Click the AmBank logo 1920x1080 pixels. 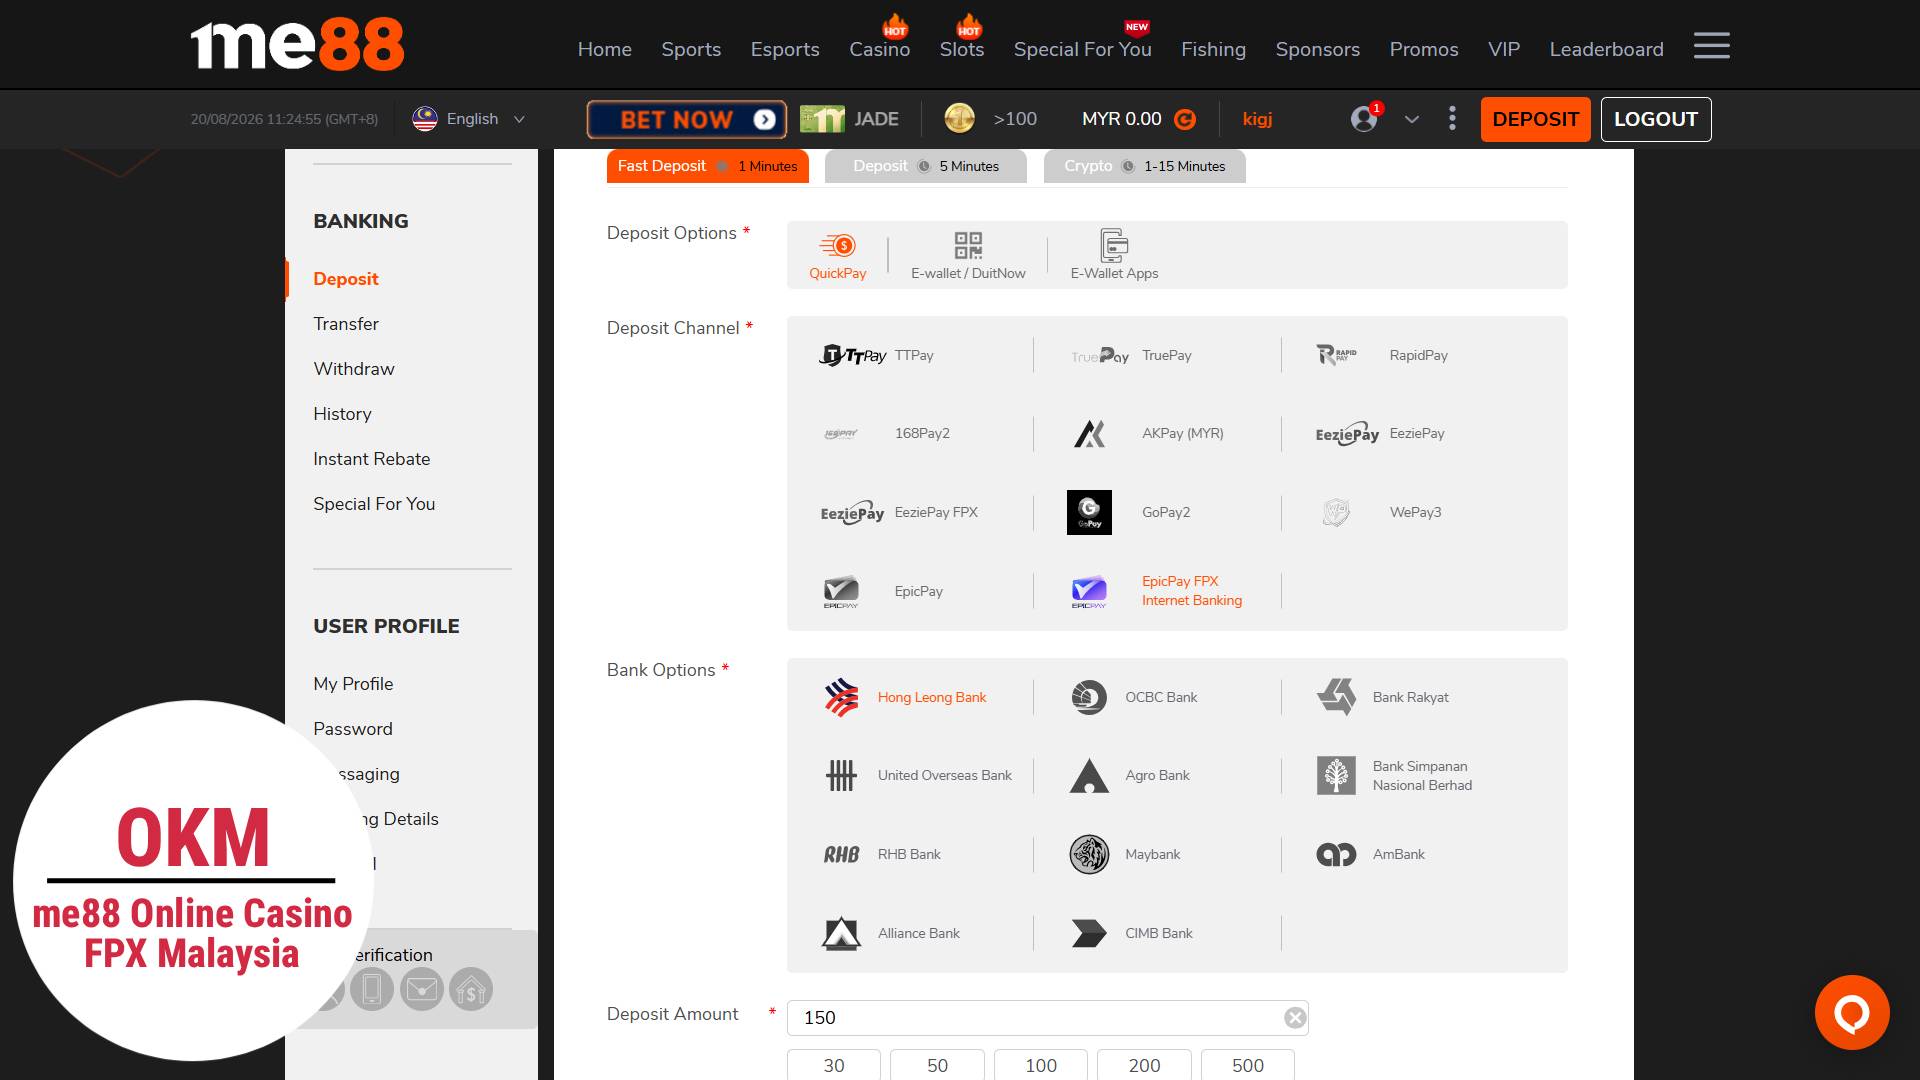tap(1336, 855)
